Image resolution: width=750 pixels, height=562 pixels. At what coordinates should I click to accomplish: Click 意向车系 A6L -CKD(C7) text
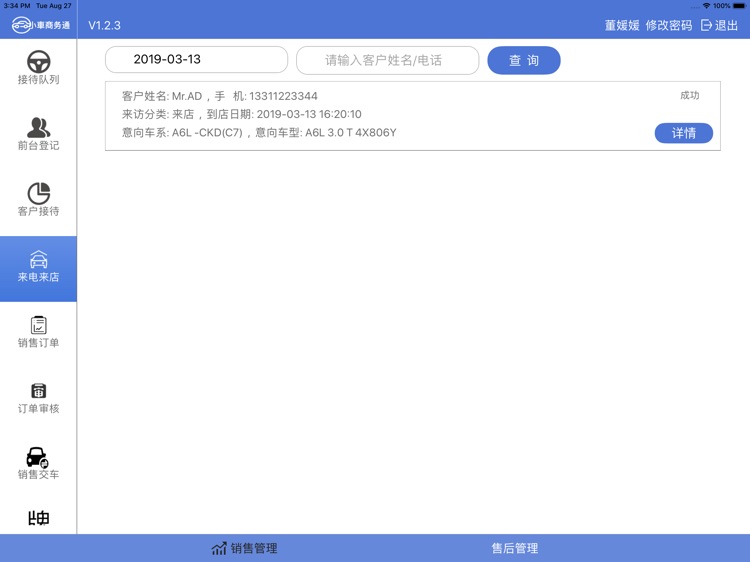[182, 132]
